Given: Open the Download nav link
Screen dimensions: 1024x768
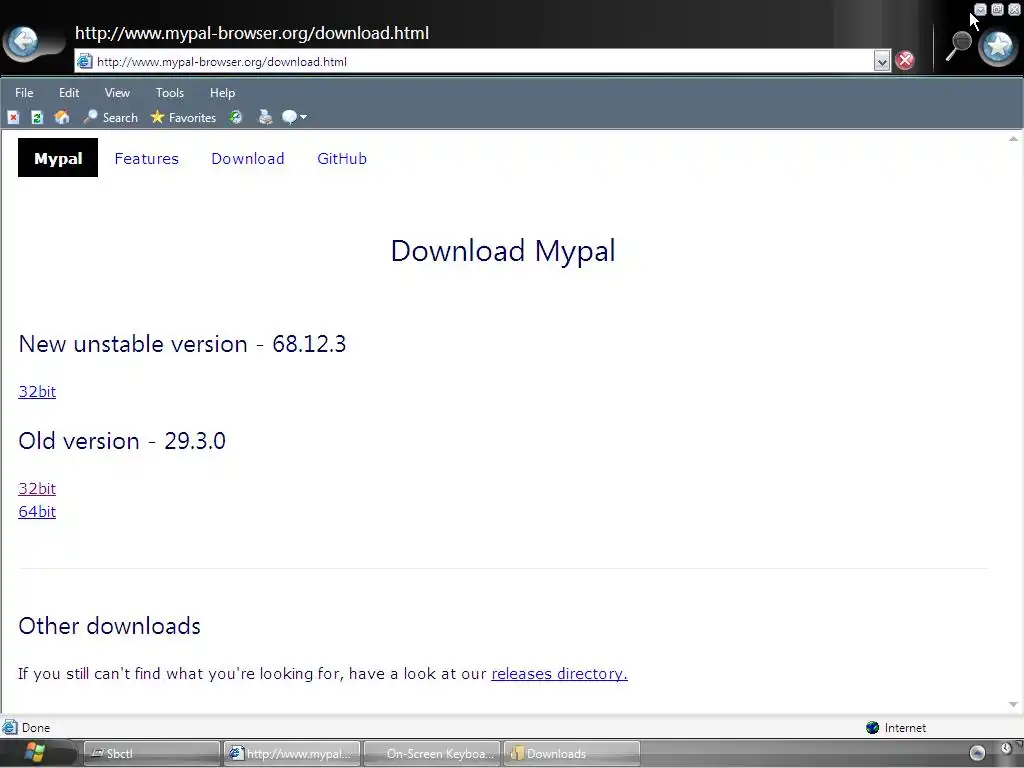Looking at the screenshot, I should [x=248, y=159].
